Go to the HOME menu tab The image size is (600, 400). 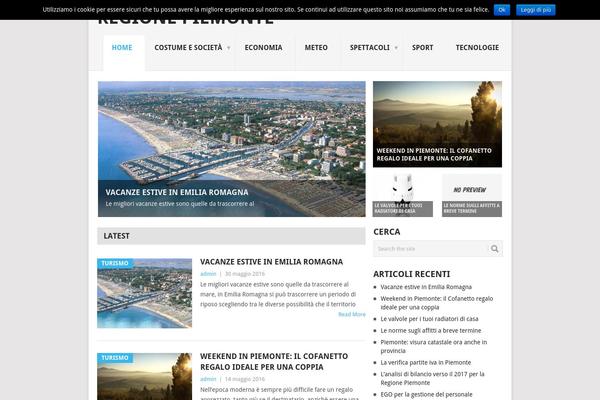coord(122,48)
